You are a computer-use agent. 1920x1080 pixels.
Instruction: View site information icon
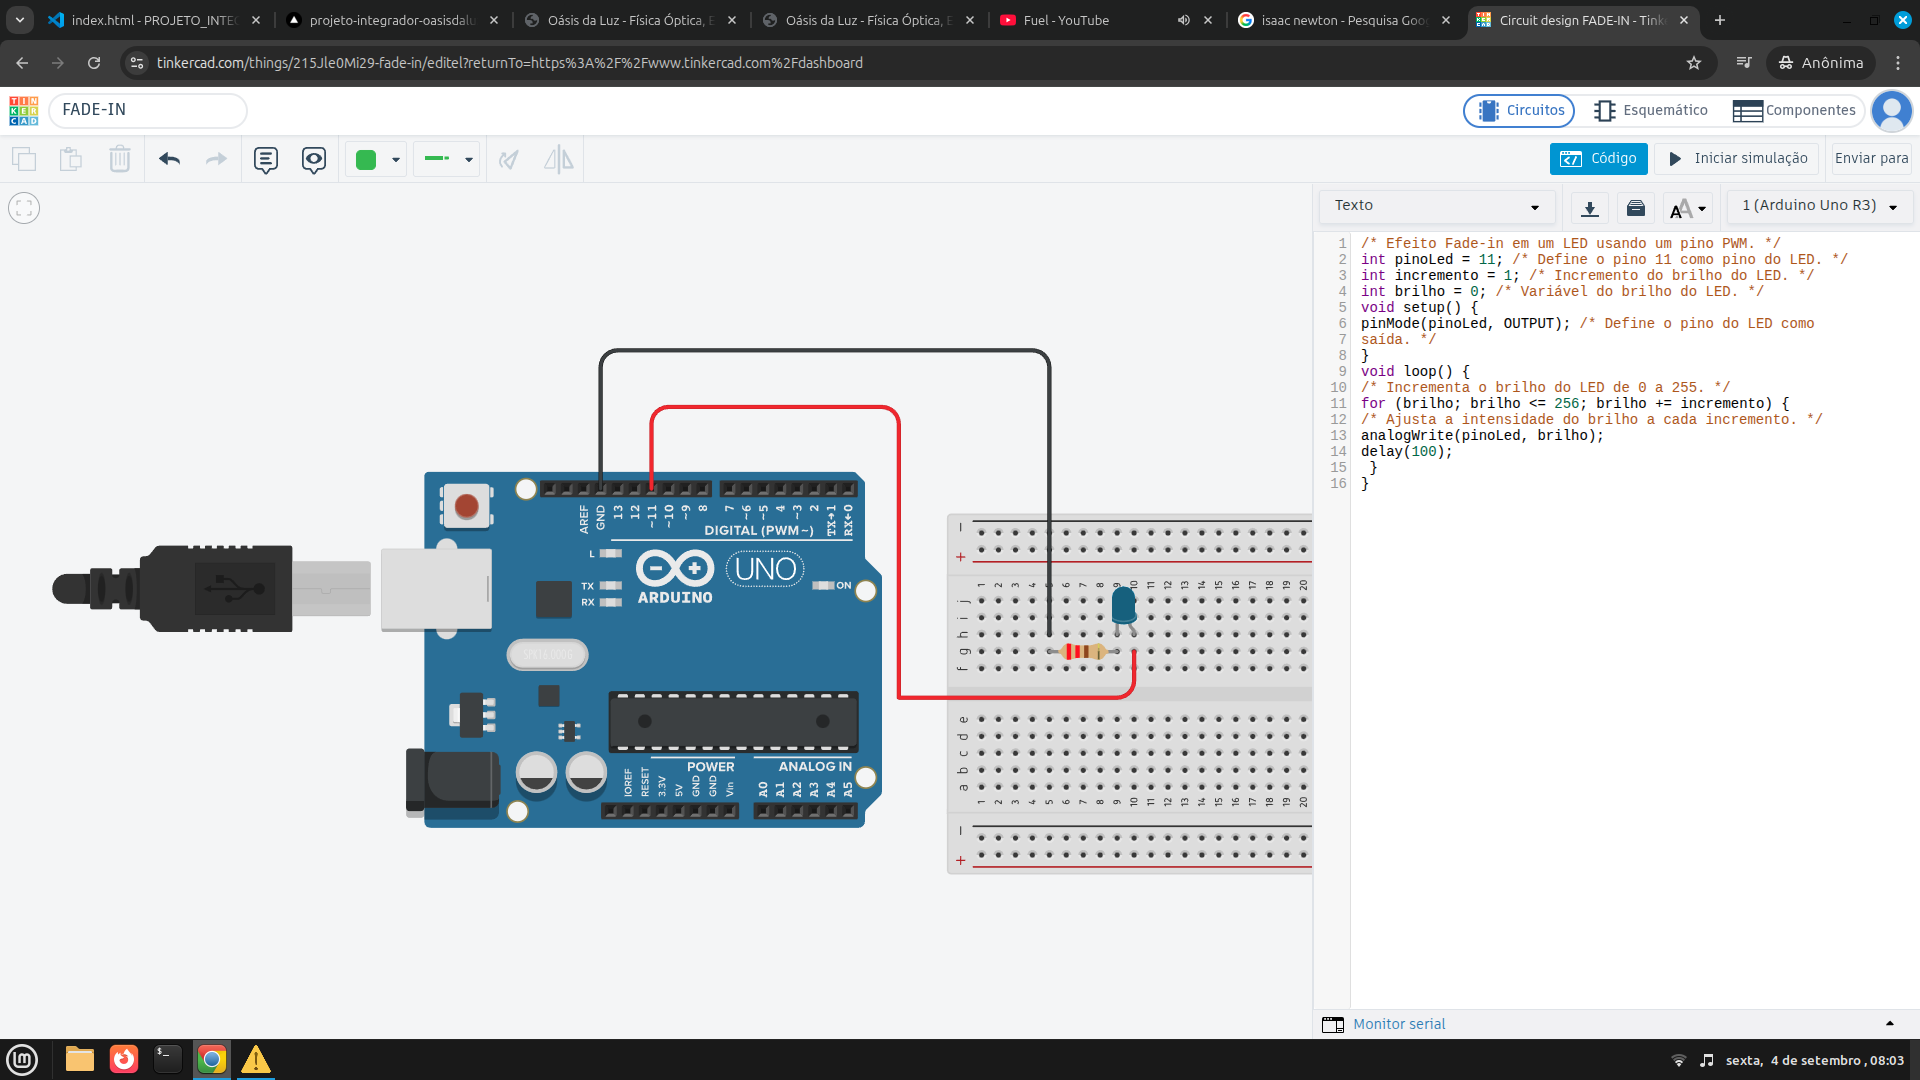coord(137,63)
